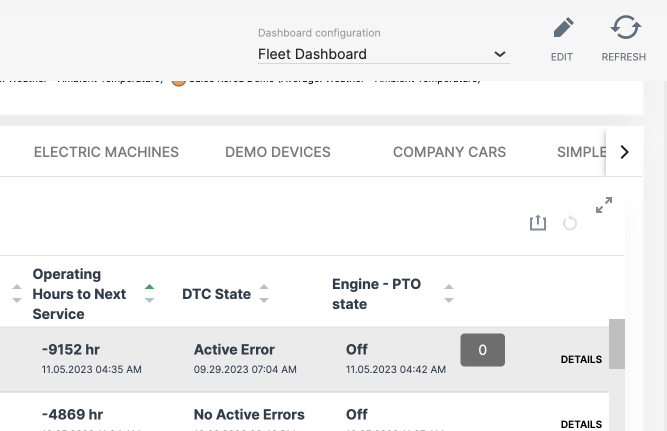
Task: Open the Demo Devices tab
Action: [278, 152]
